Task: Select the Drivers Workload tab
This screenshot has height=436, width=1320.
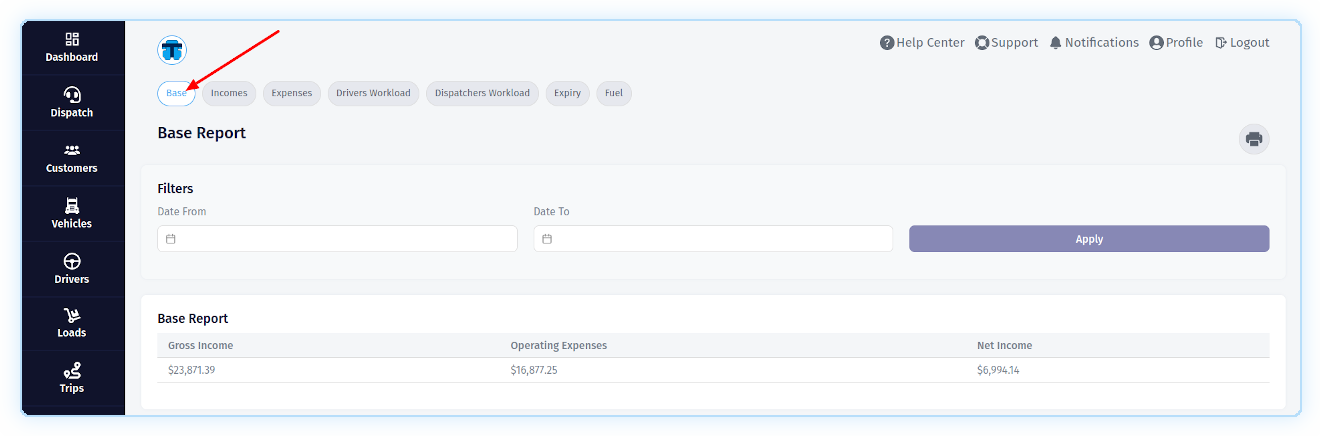Action: 373,93
